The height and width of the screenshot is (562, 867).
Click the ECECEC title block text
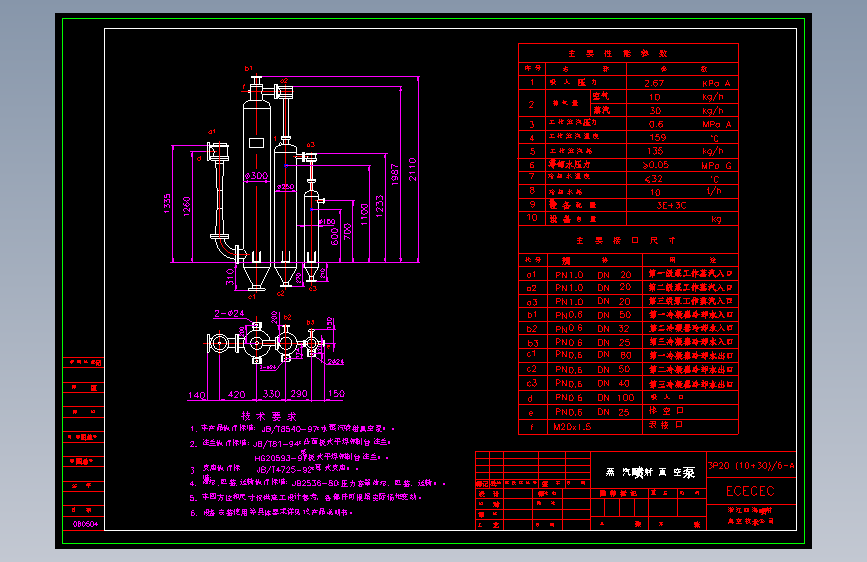[x=750, y=491]
